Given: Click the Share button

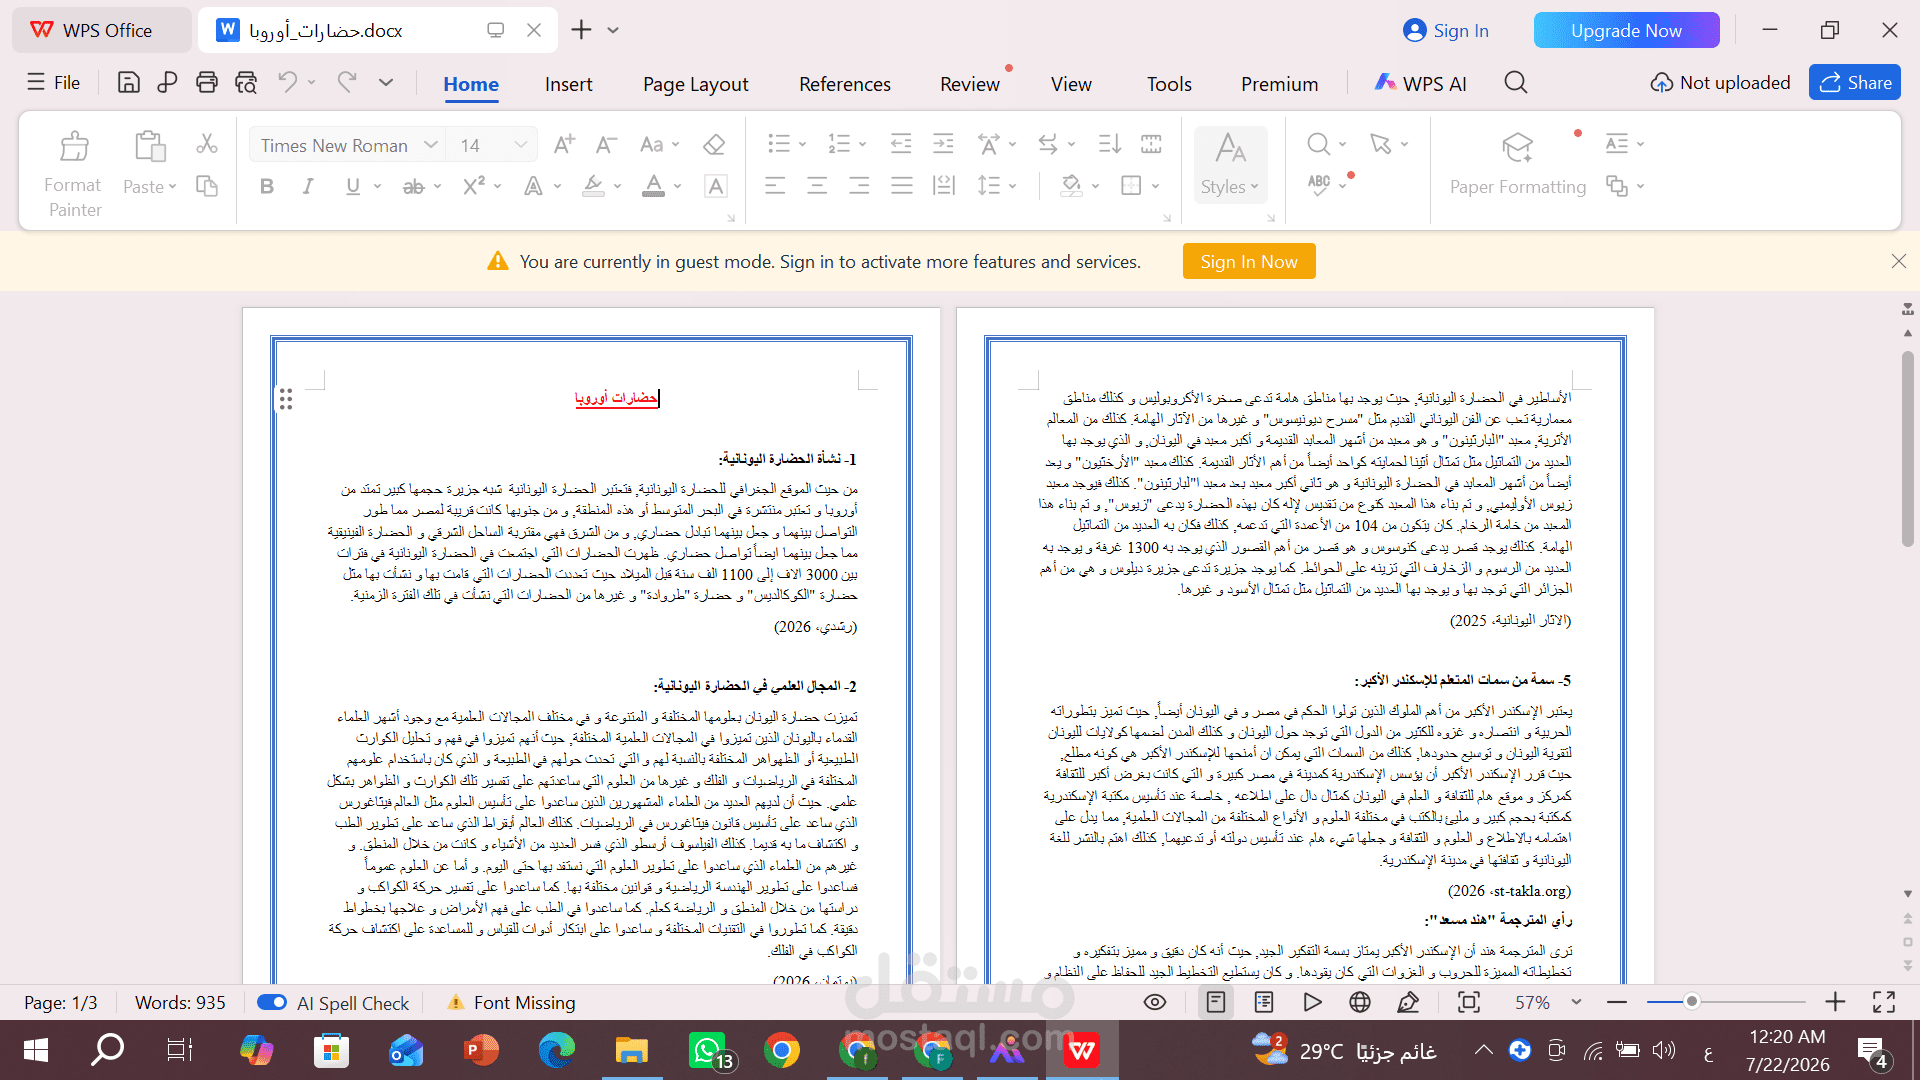Looking at the screenshot, I should point(1855,83).
